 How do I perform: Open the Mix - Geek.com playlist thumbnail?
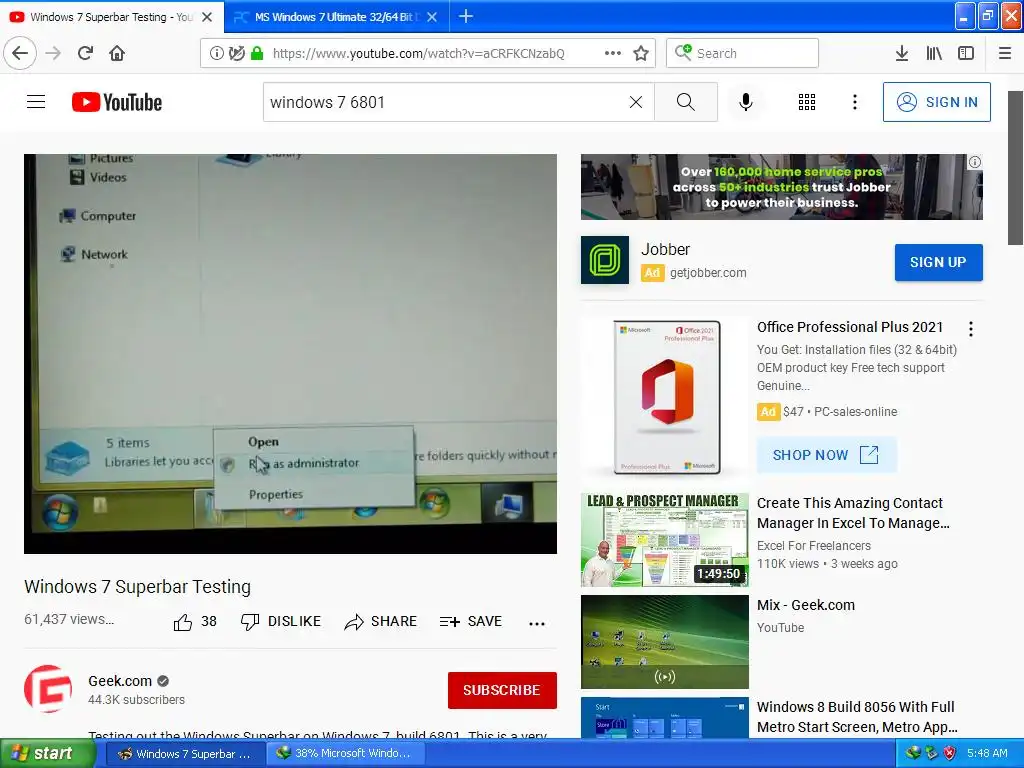(x=665, y=642)
